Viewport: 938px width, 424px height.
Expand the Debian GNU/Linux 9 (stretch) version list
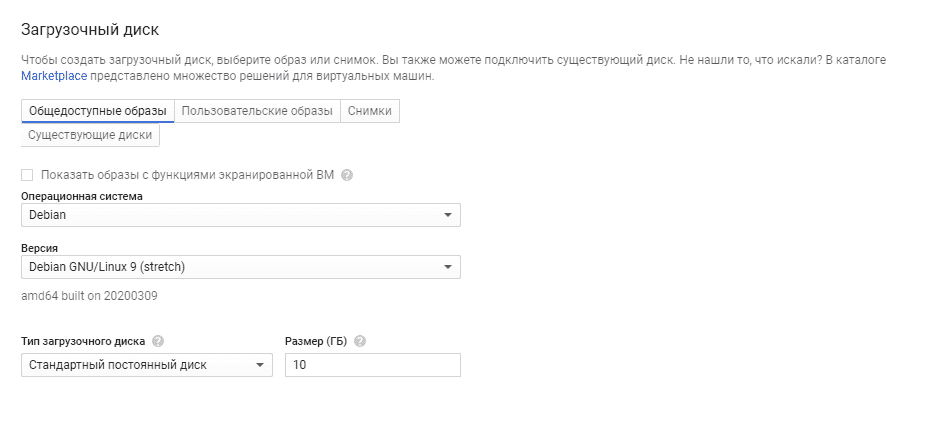[x=240, y=267]
